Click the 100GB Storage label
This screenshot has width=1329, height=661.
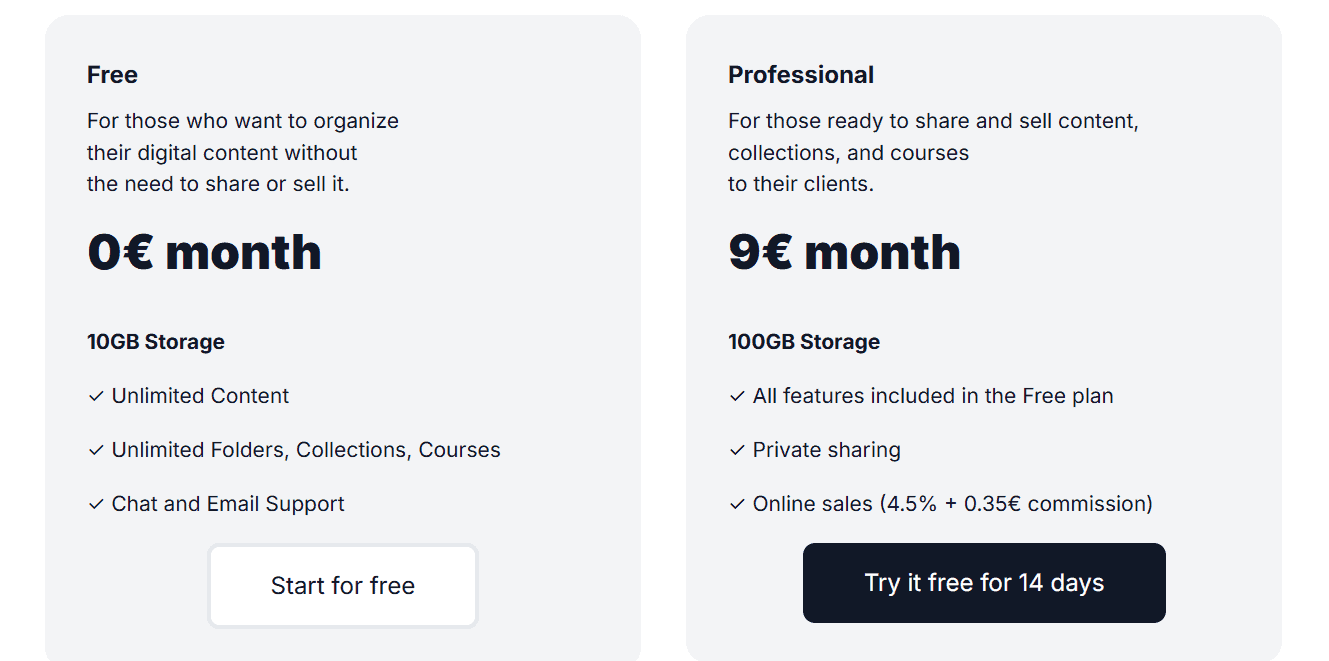(x=803, y=341)
